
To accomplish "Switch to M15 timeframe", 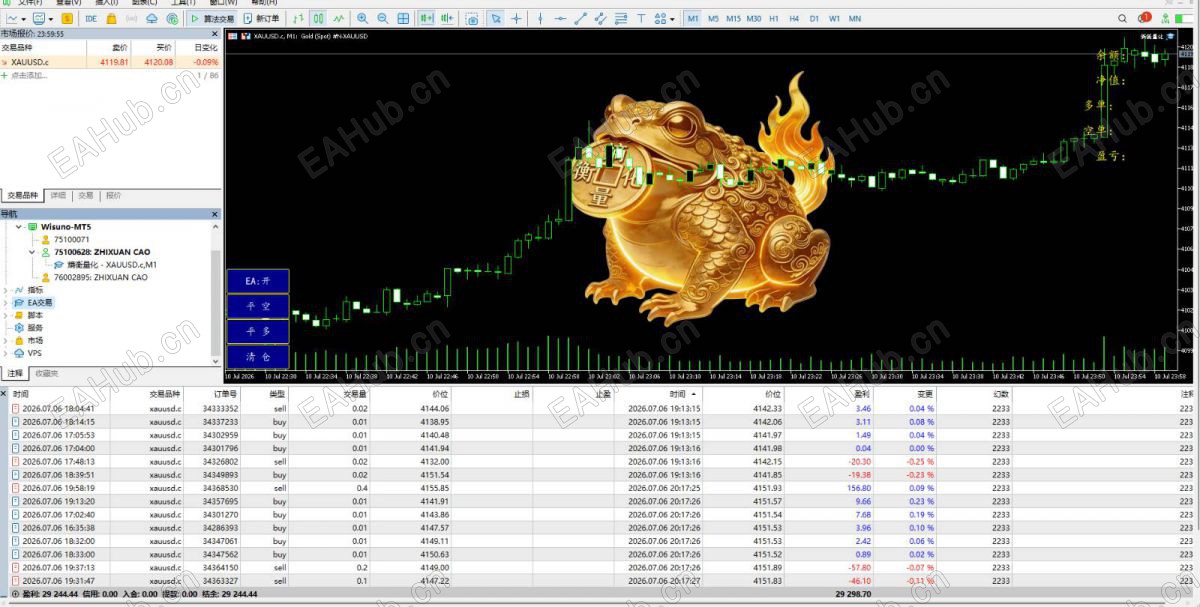I will [x=733, y=18].
